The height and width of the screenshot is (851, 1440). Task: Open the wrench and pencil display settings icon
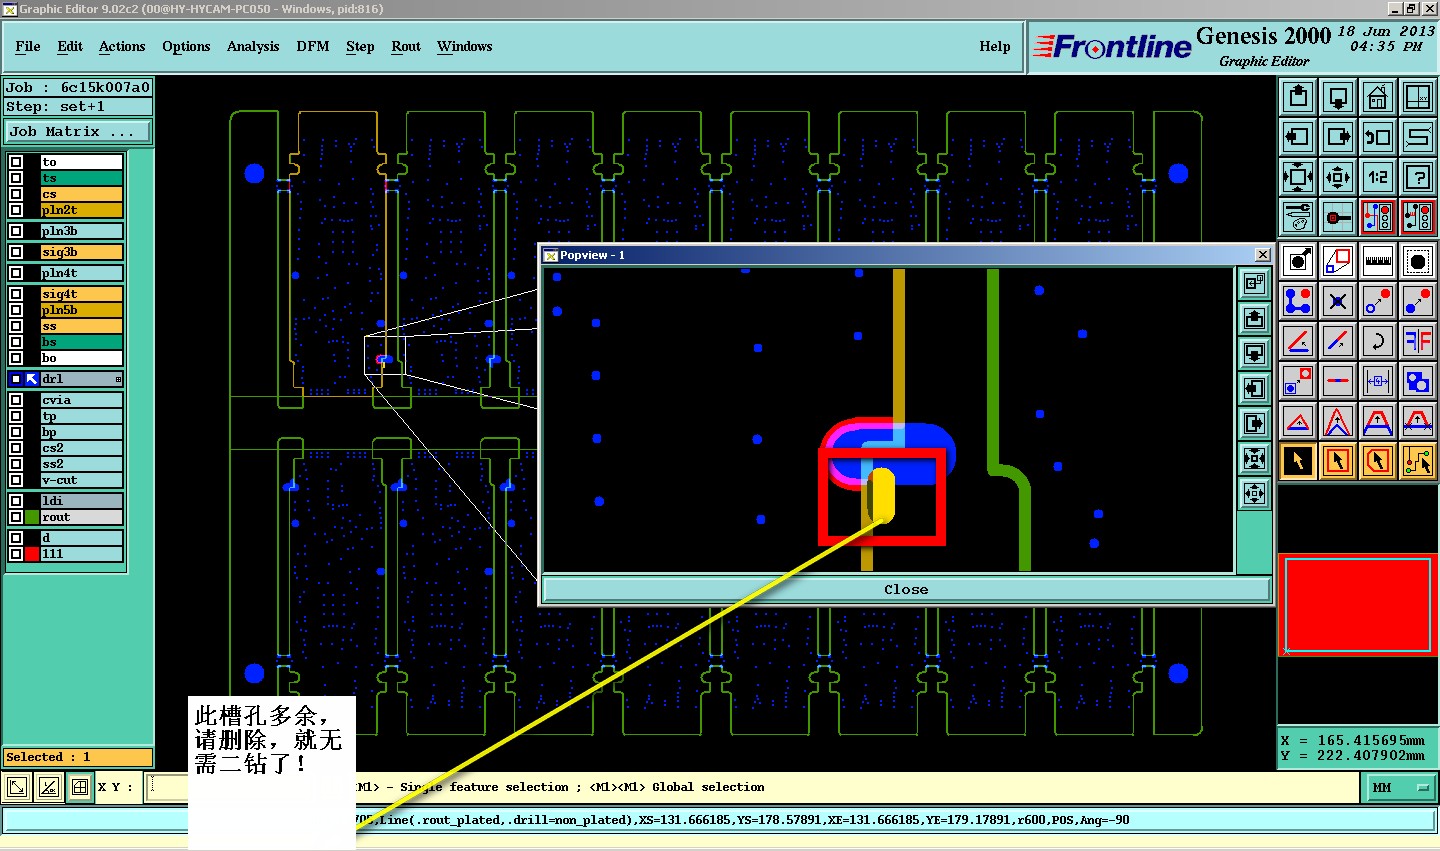pyautogui.click(x=1298, y=217)
